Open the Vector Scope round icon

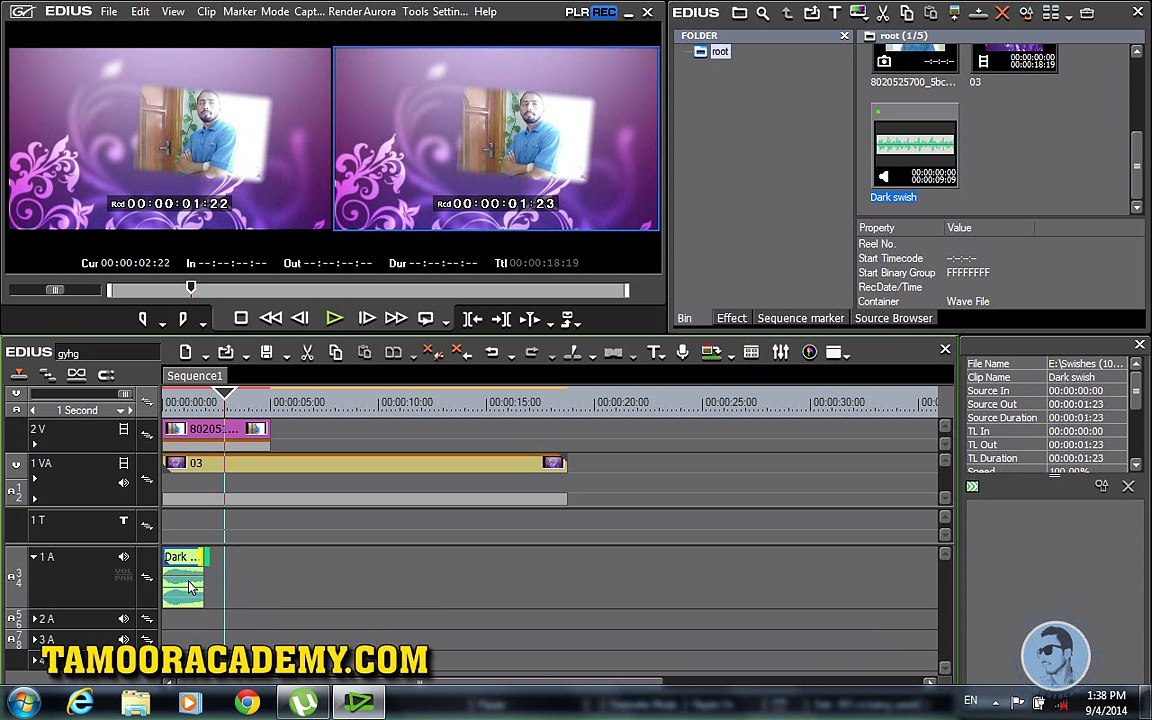810,353
